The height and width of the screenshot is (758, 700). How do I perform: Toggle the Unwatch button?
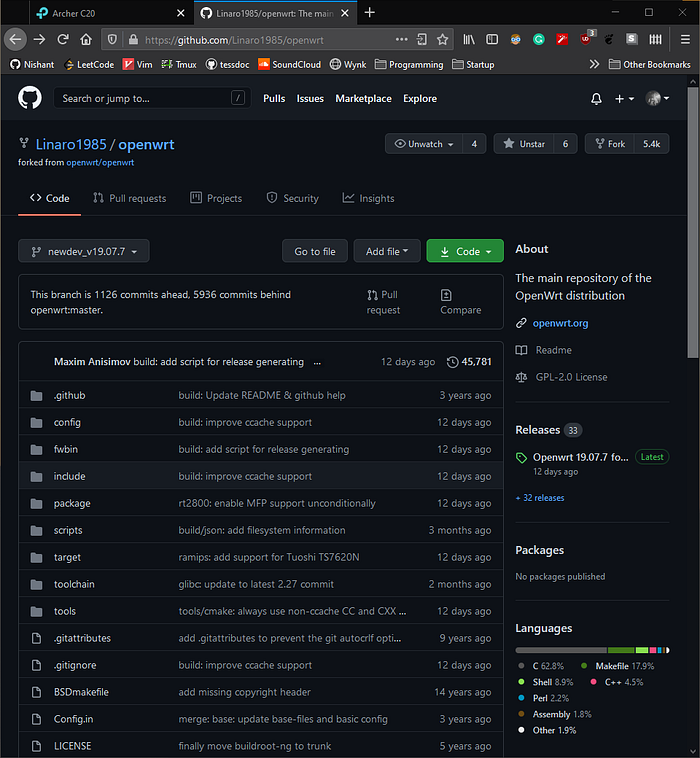point(424,144)
